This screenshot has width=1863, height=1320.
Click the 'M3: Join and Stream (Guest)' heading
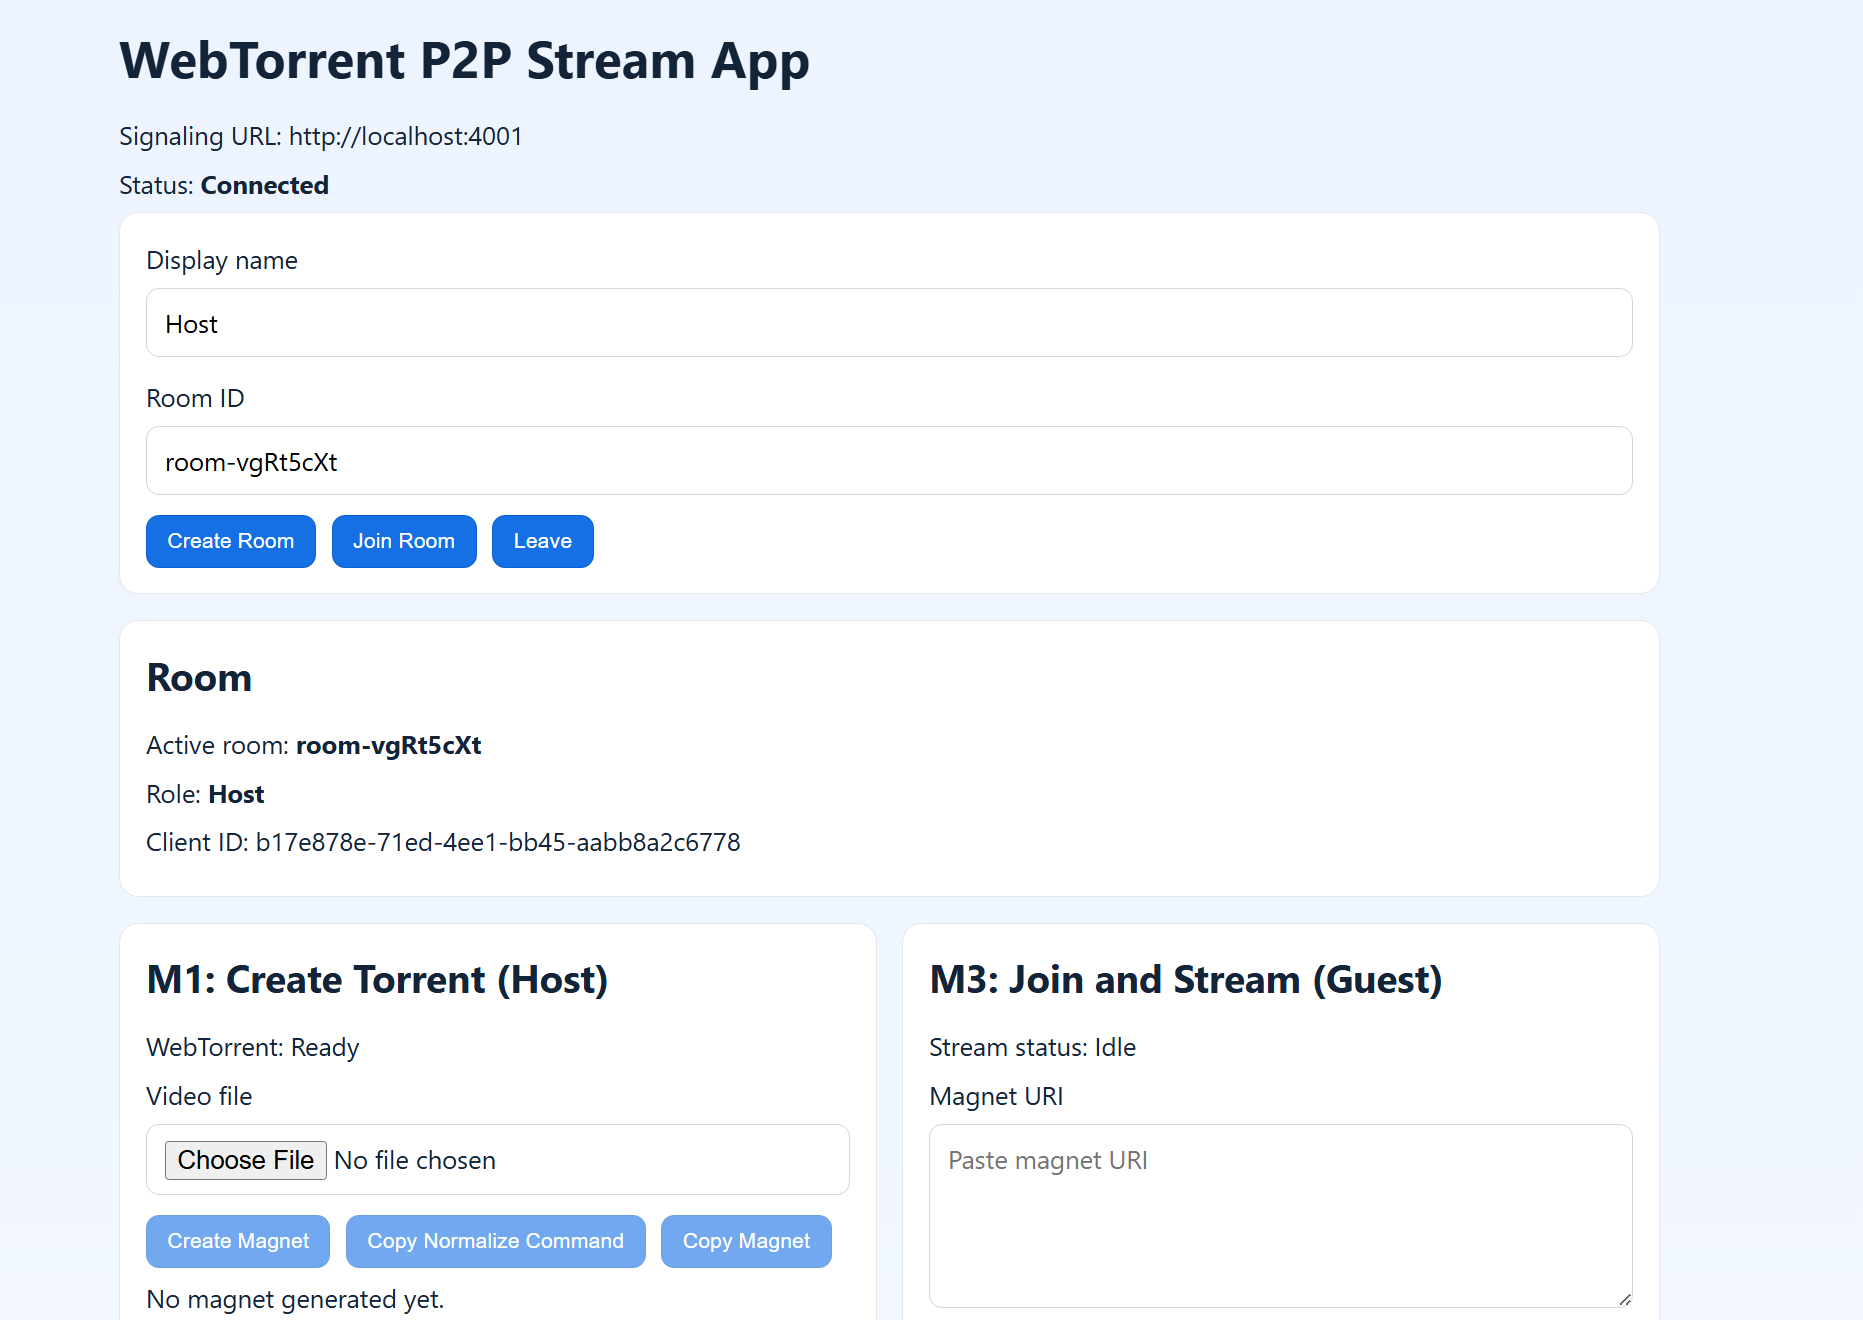pyautogui.click(x=1186, y=979)
